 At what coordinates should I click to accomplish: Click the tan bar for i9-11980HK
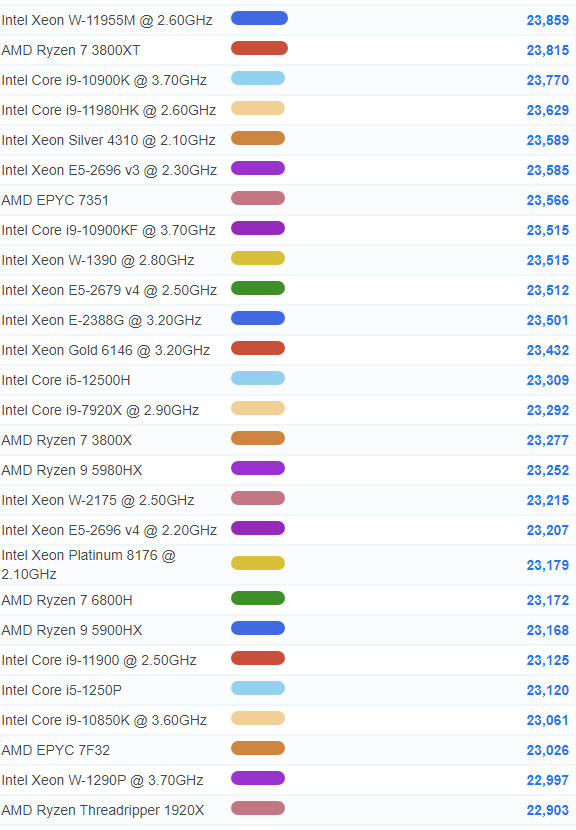coord(258,109)
